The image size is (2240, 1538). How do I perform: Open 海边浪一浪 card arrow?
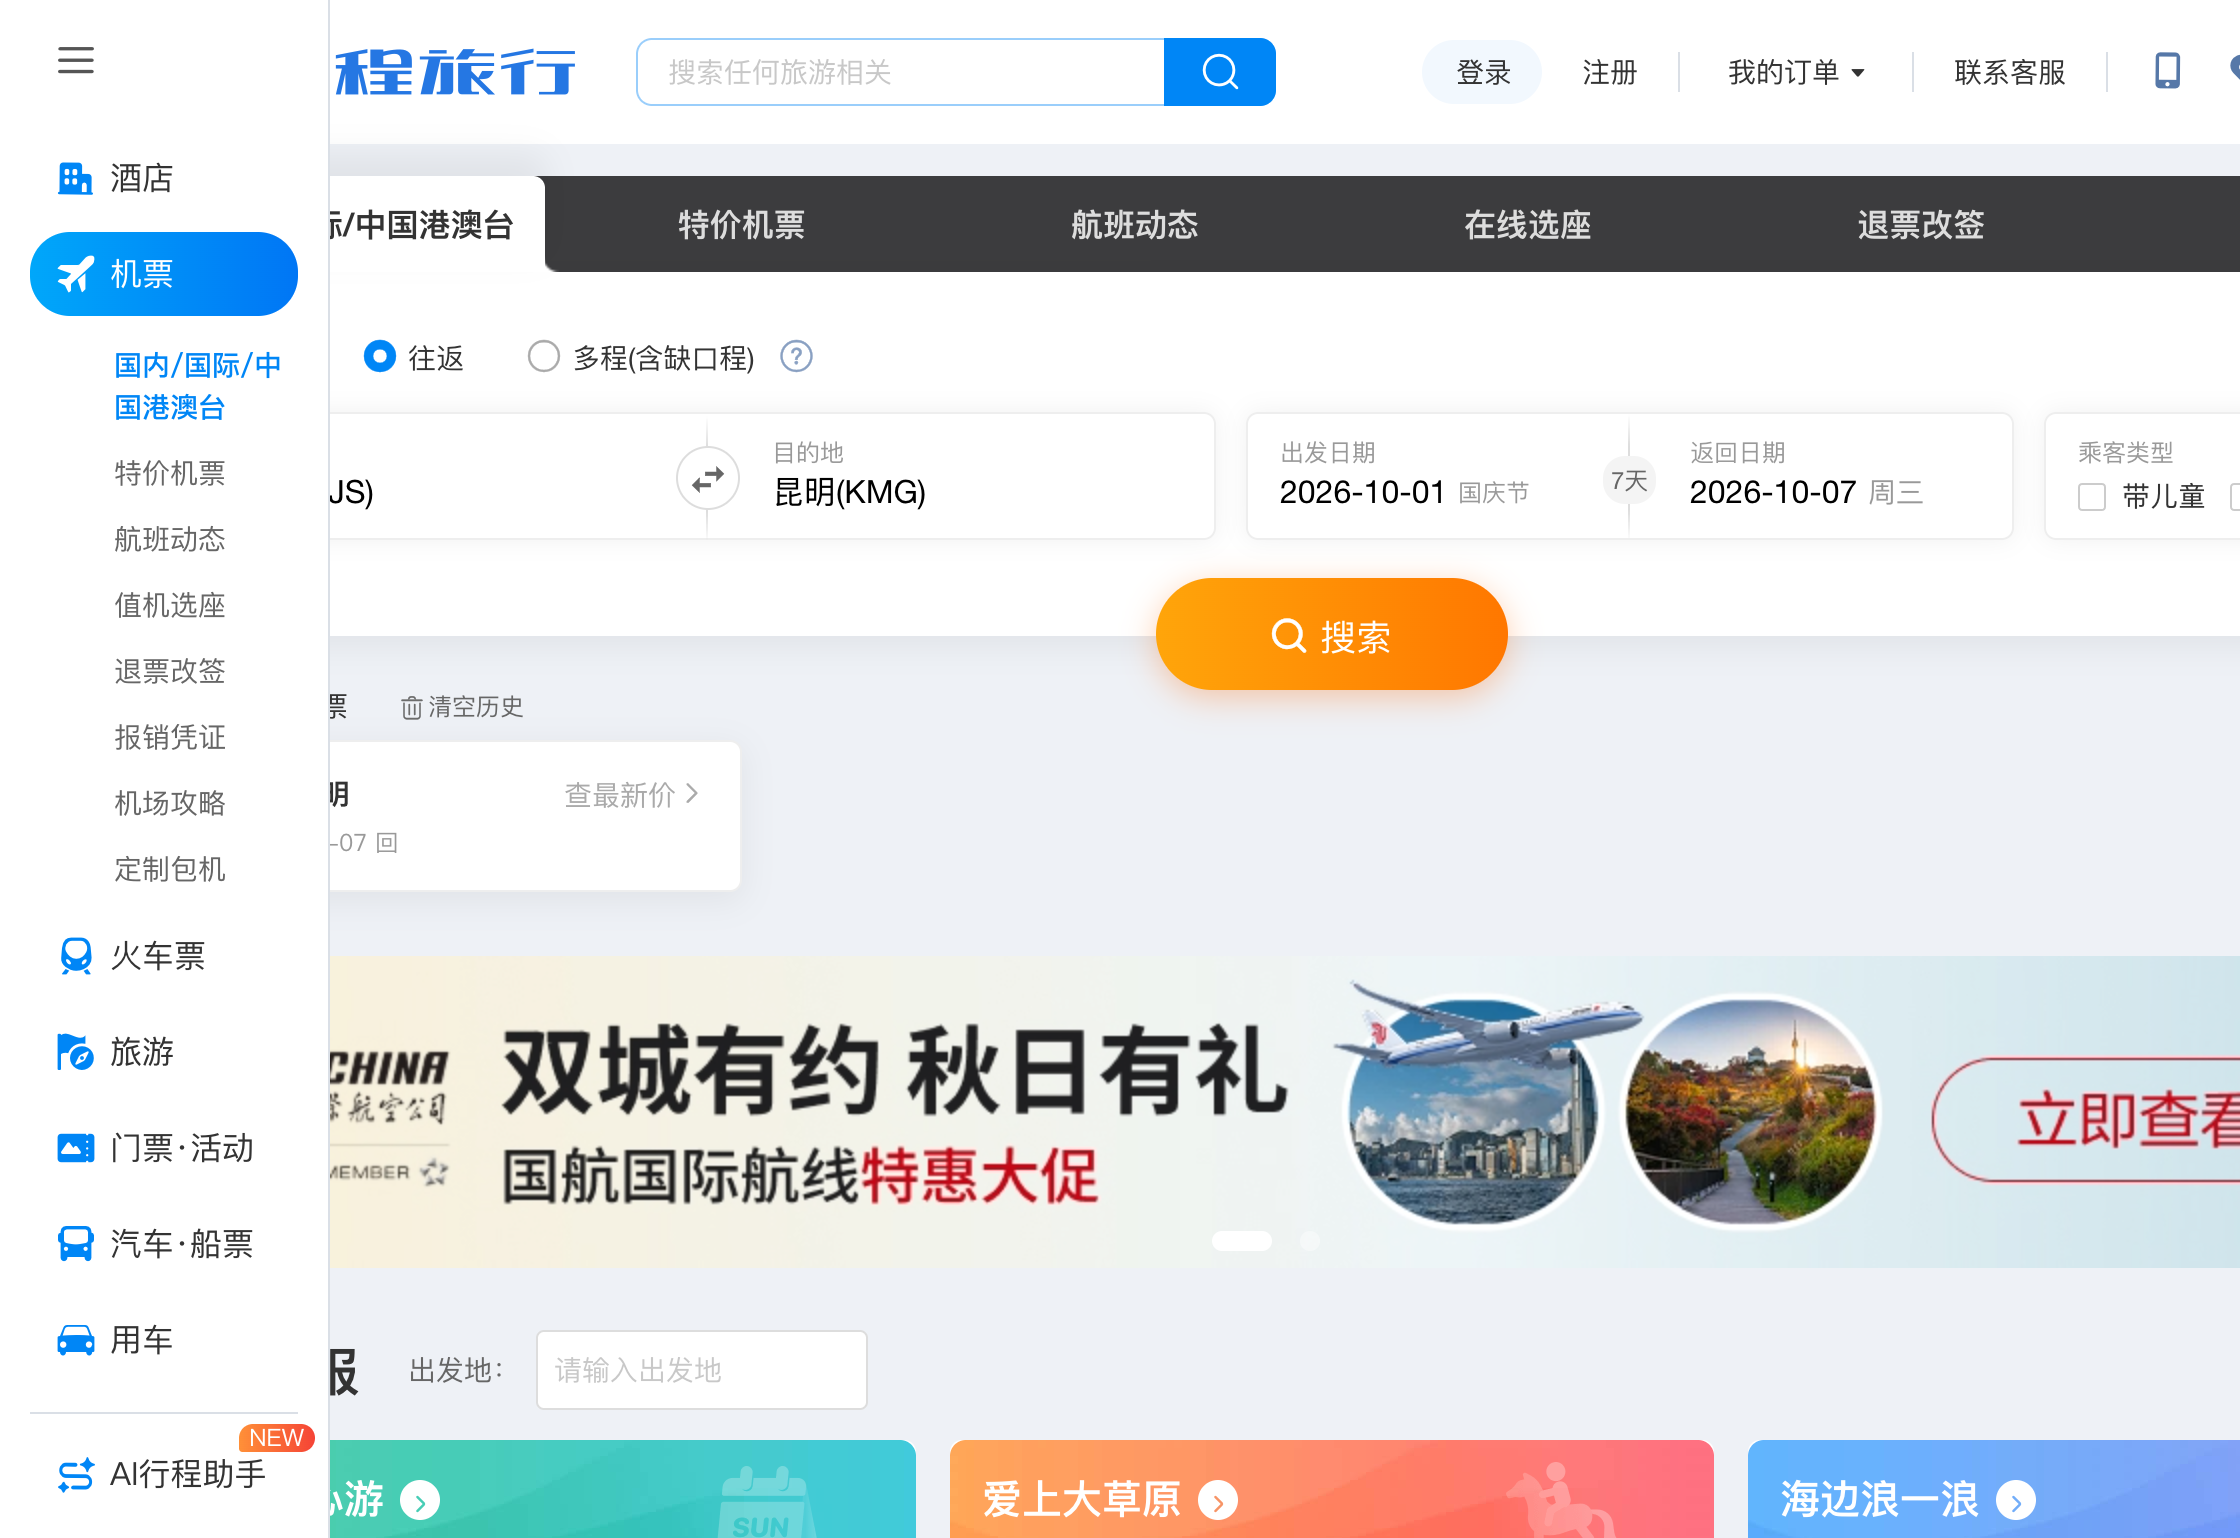pos(2015,1500)
